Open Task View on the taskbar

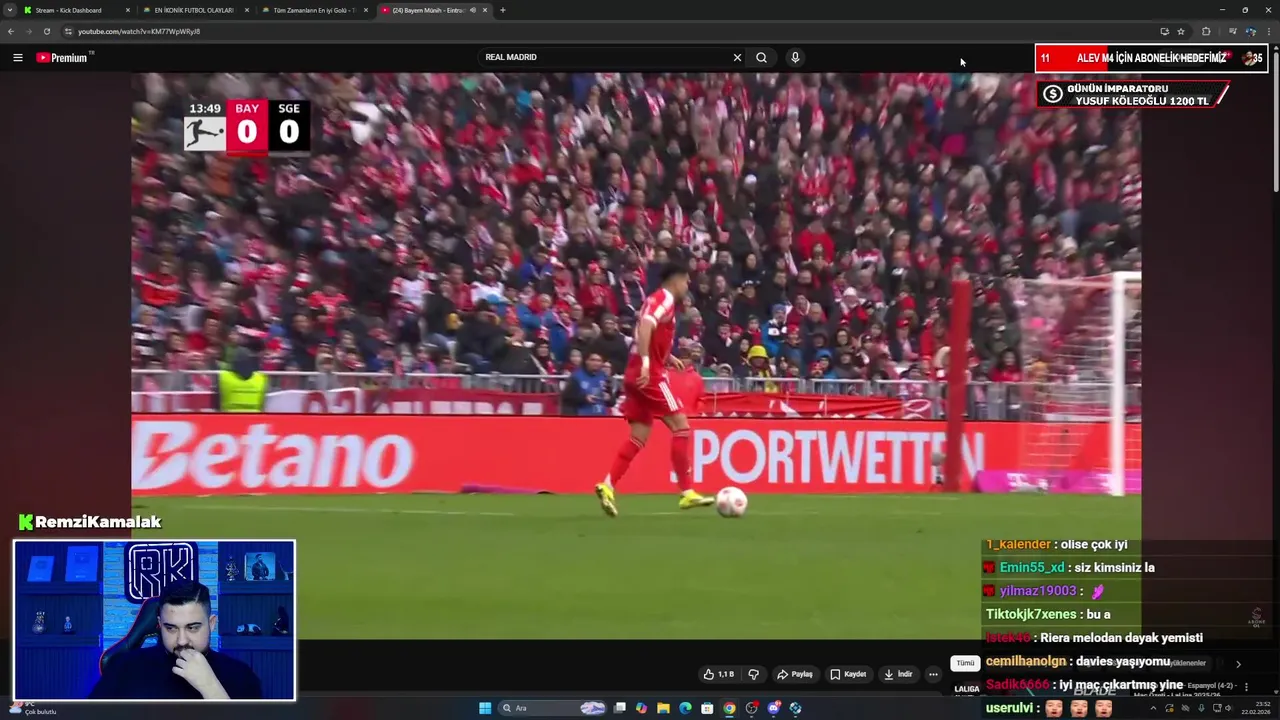619,708
